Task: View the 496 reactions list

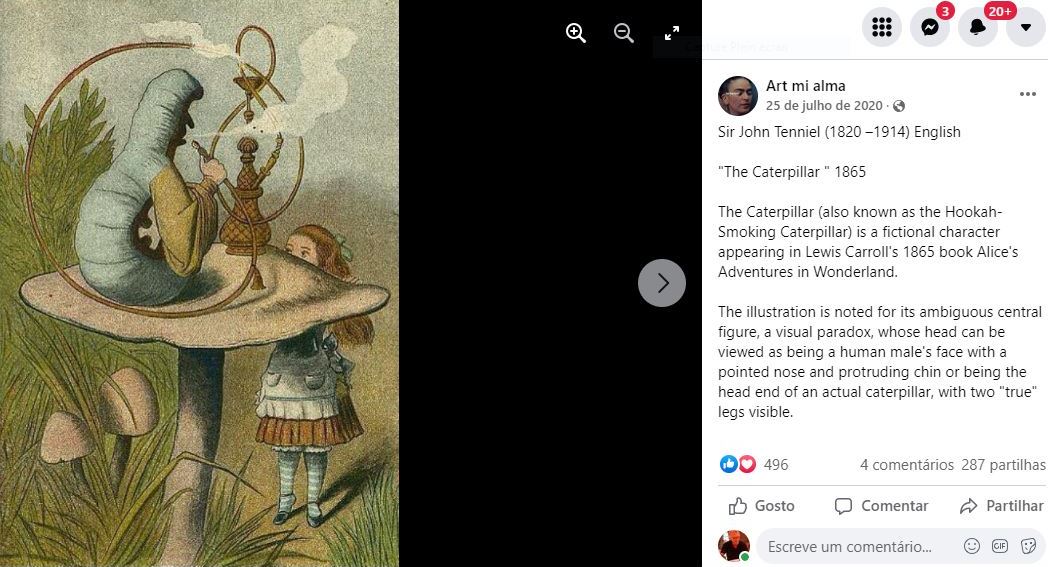Action: [x=754, y=464]
